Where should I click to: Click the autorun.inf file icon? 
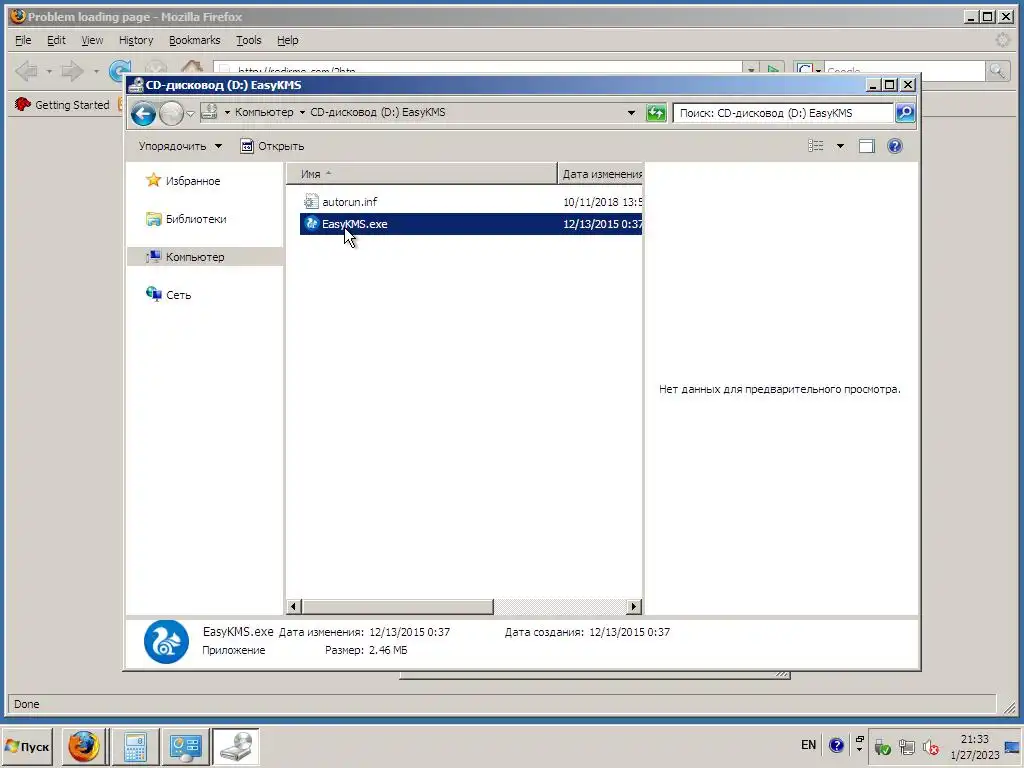[x=311, y=202]
